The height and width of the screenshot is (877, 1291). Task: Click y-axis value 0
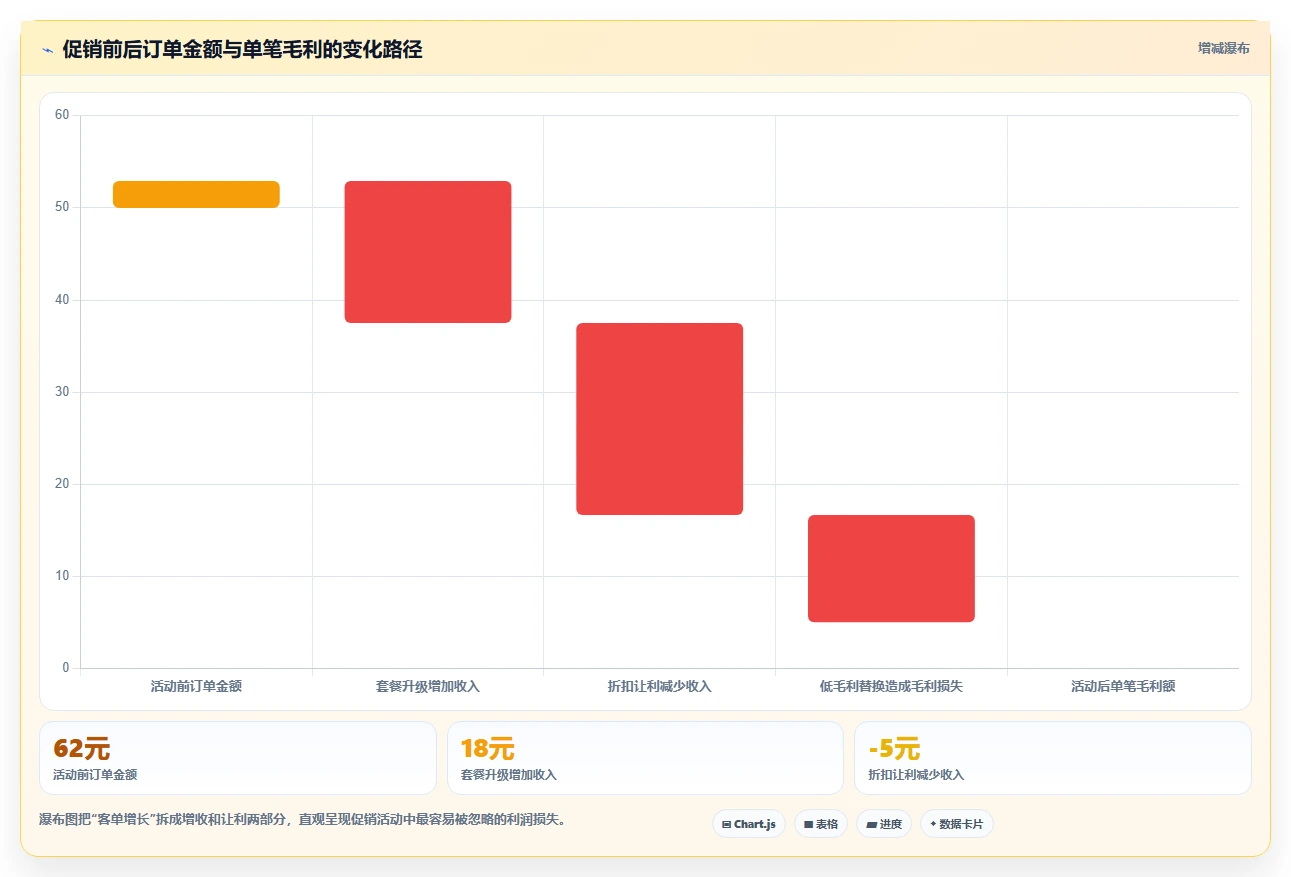click(x=66, y=667)
